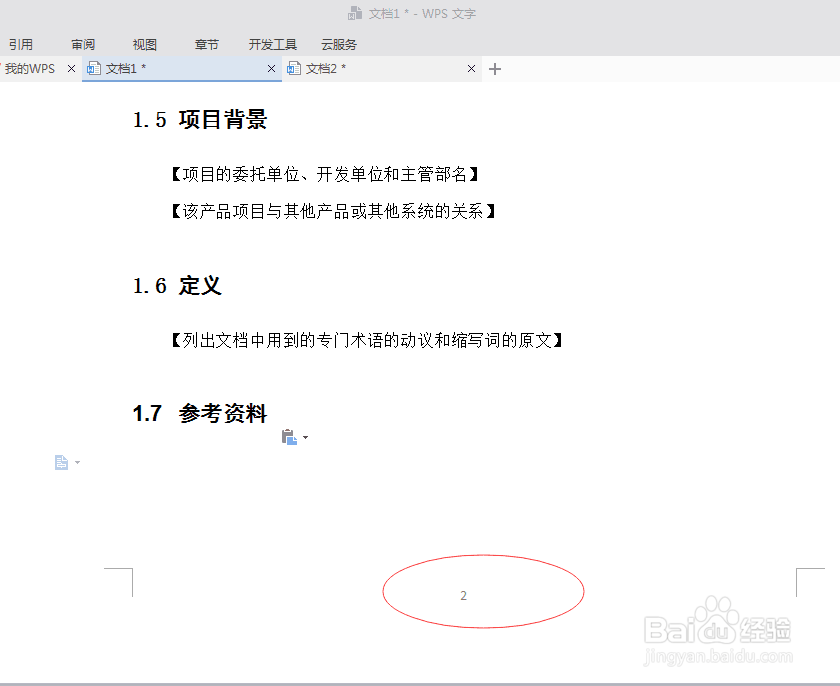
Task: Switch to the 我的WPS tab
Action: click(27, 68)
